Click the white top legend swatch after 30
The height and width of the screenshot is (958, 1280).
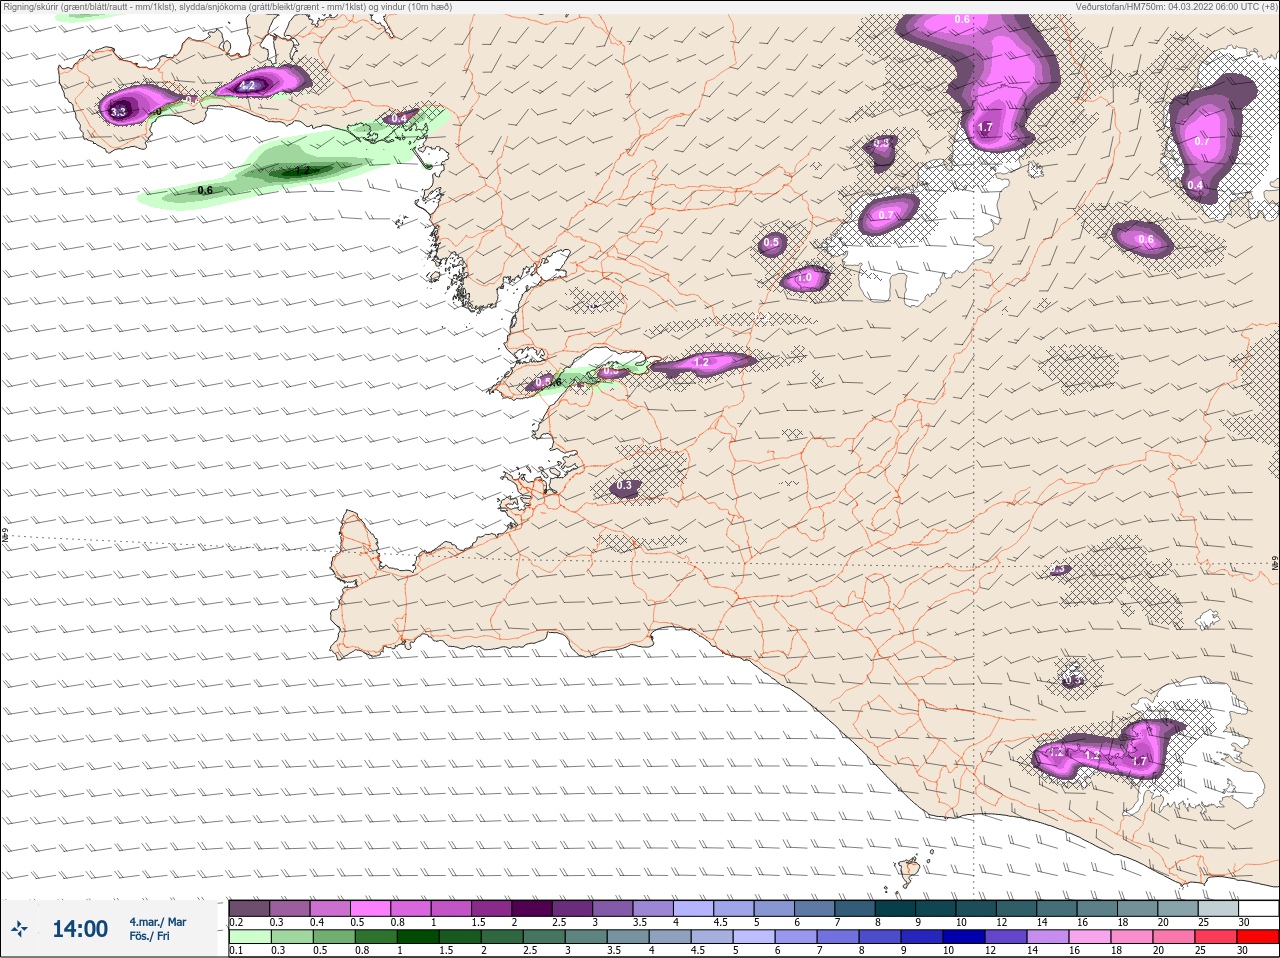point(1257,908)
